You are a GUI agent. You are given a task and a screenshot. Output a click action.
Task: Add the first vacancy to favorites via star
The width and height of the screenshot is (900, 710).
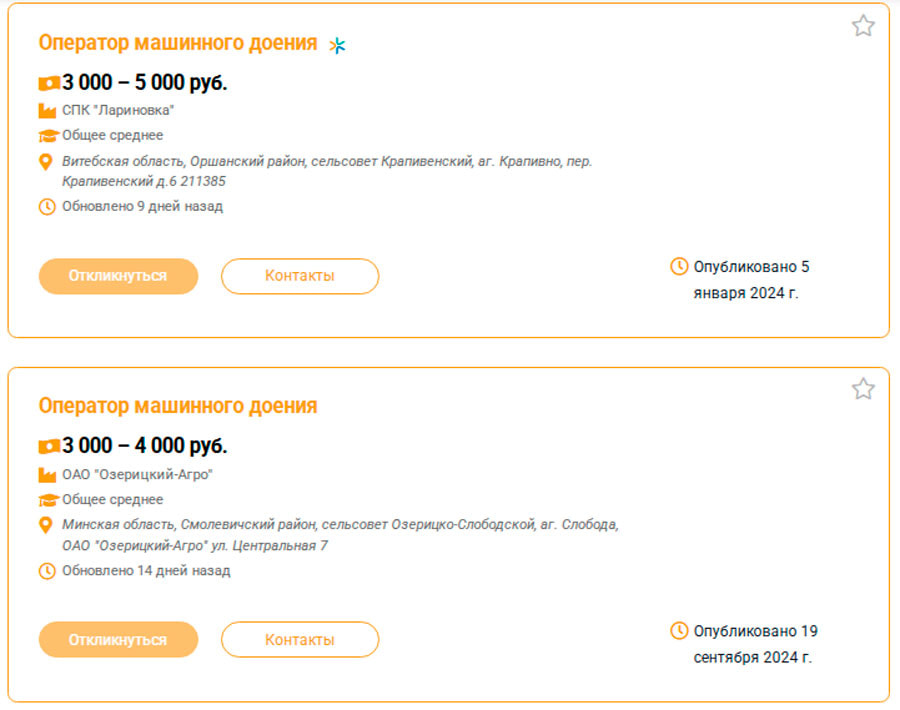863,26
